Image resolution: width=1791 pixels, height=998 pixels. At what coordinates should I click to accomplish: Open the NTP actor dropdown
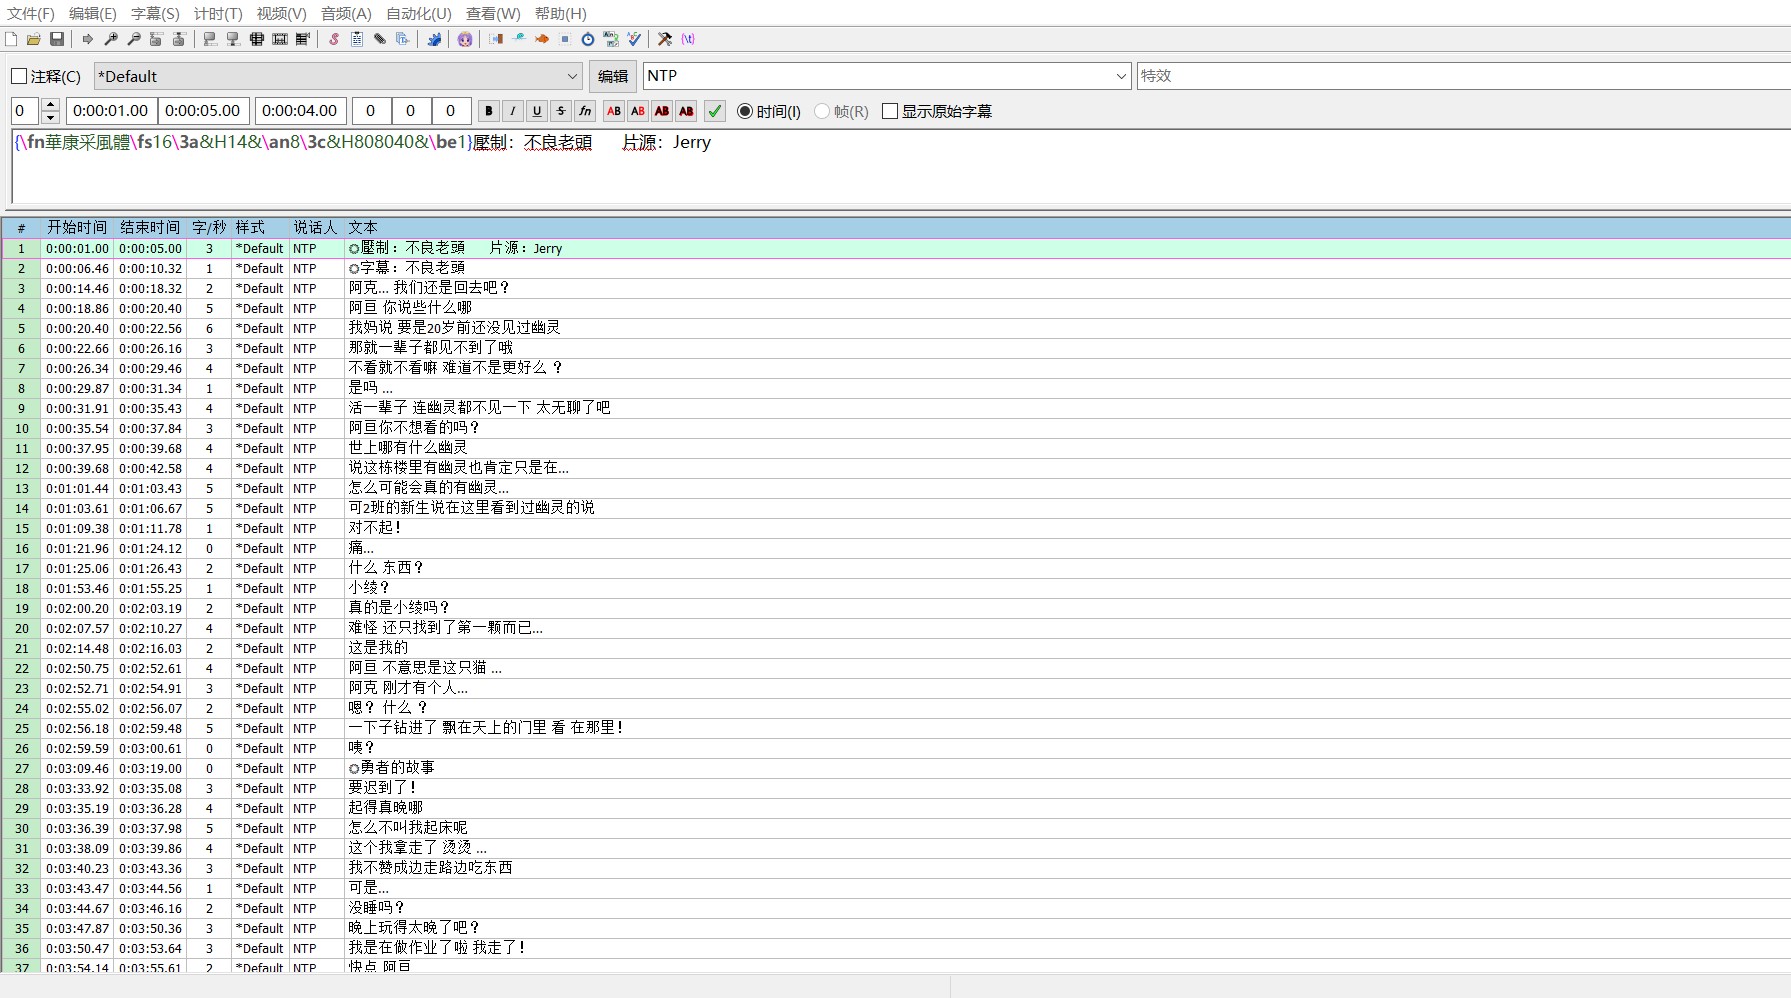[887, 76]
